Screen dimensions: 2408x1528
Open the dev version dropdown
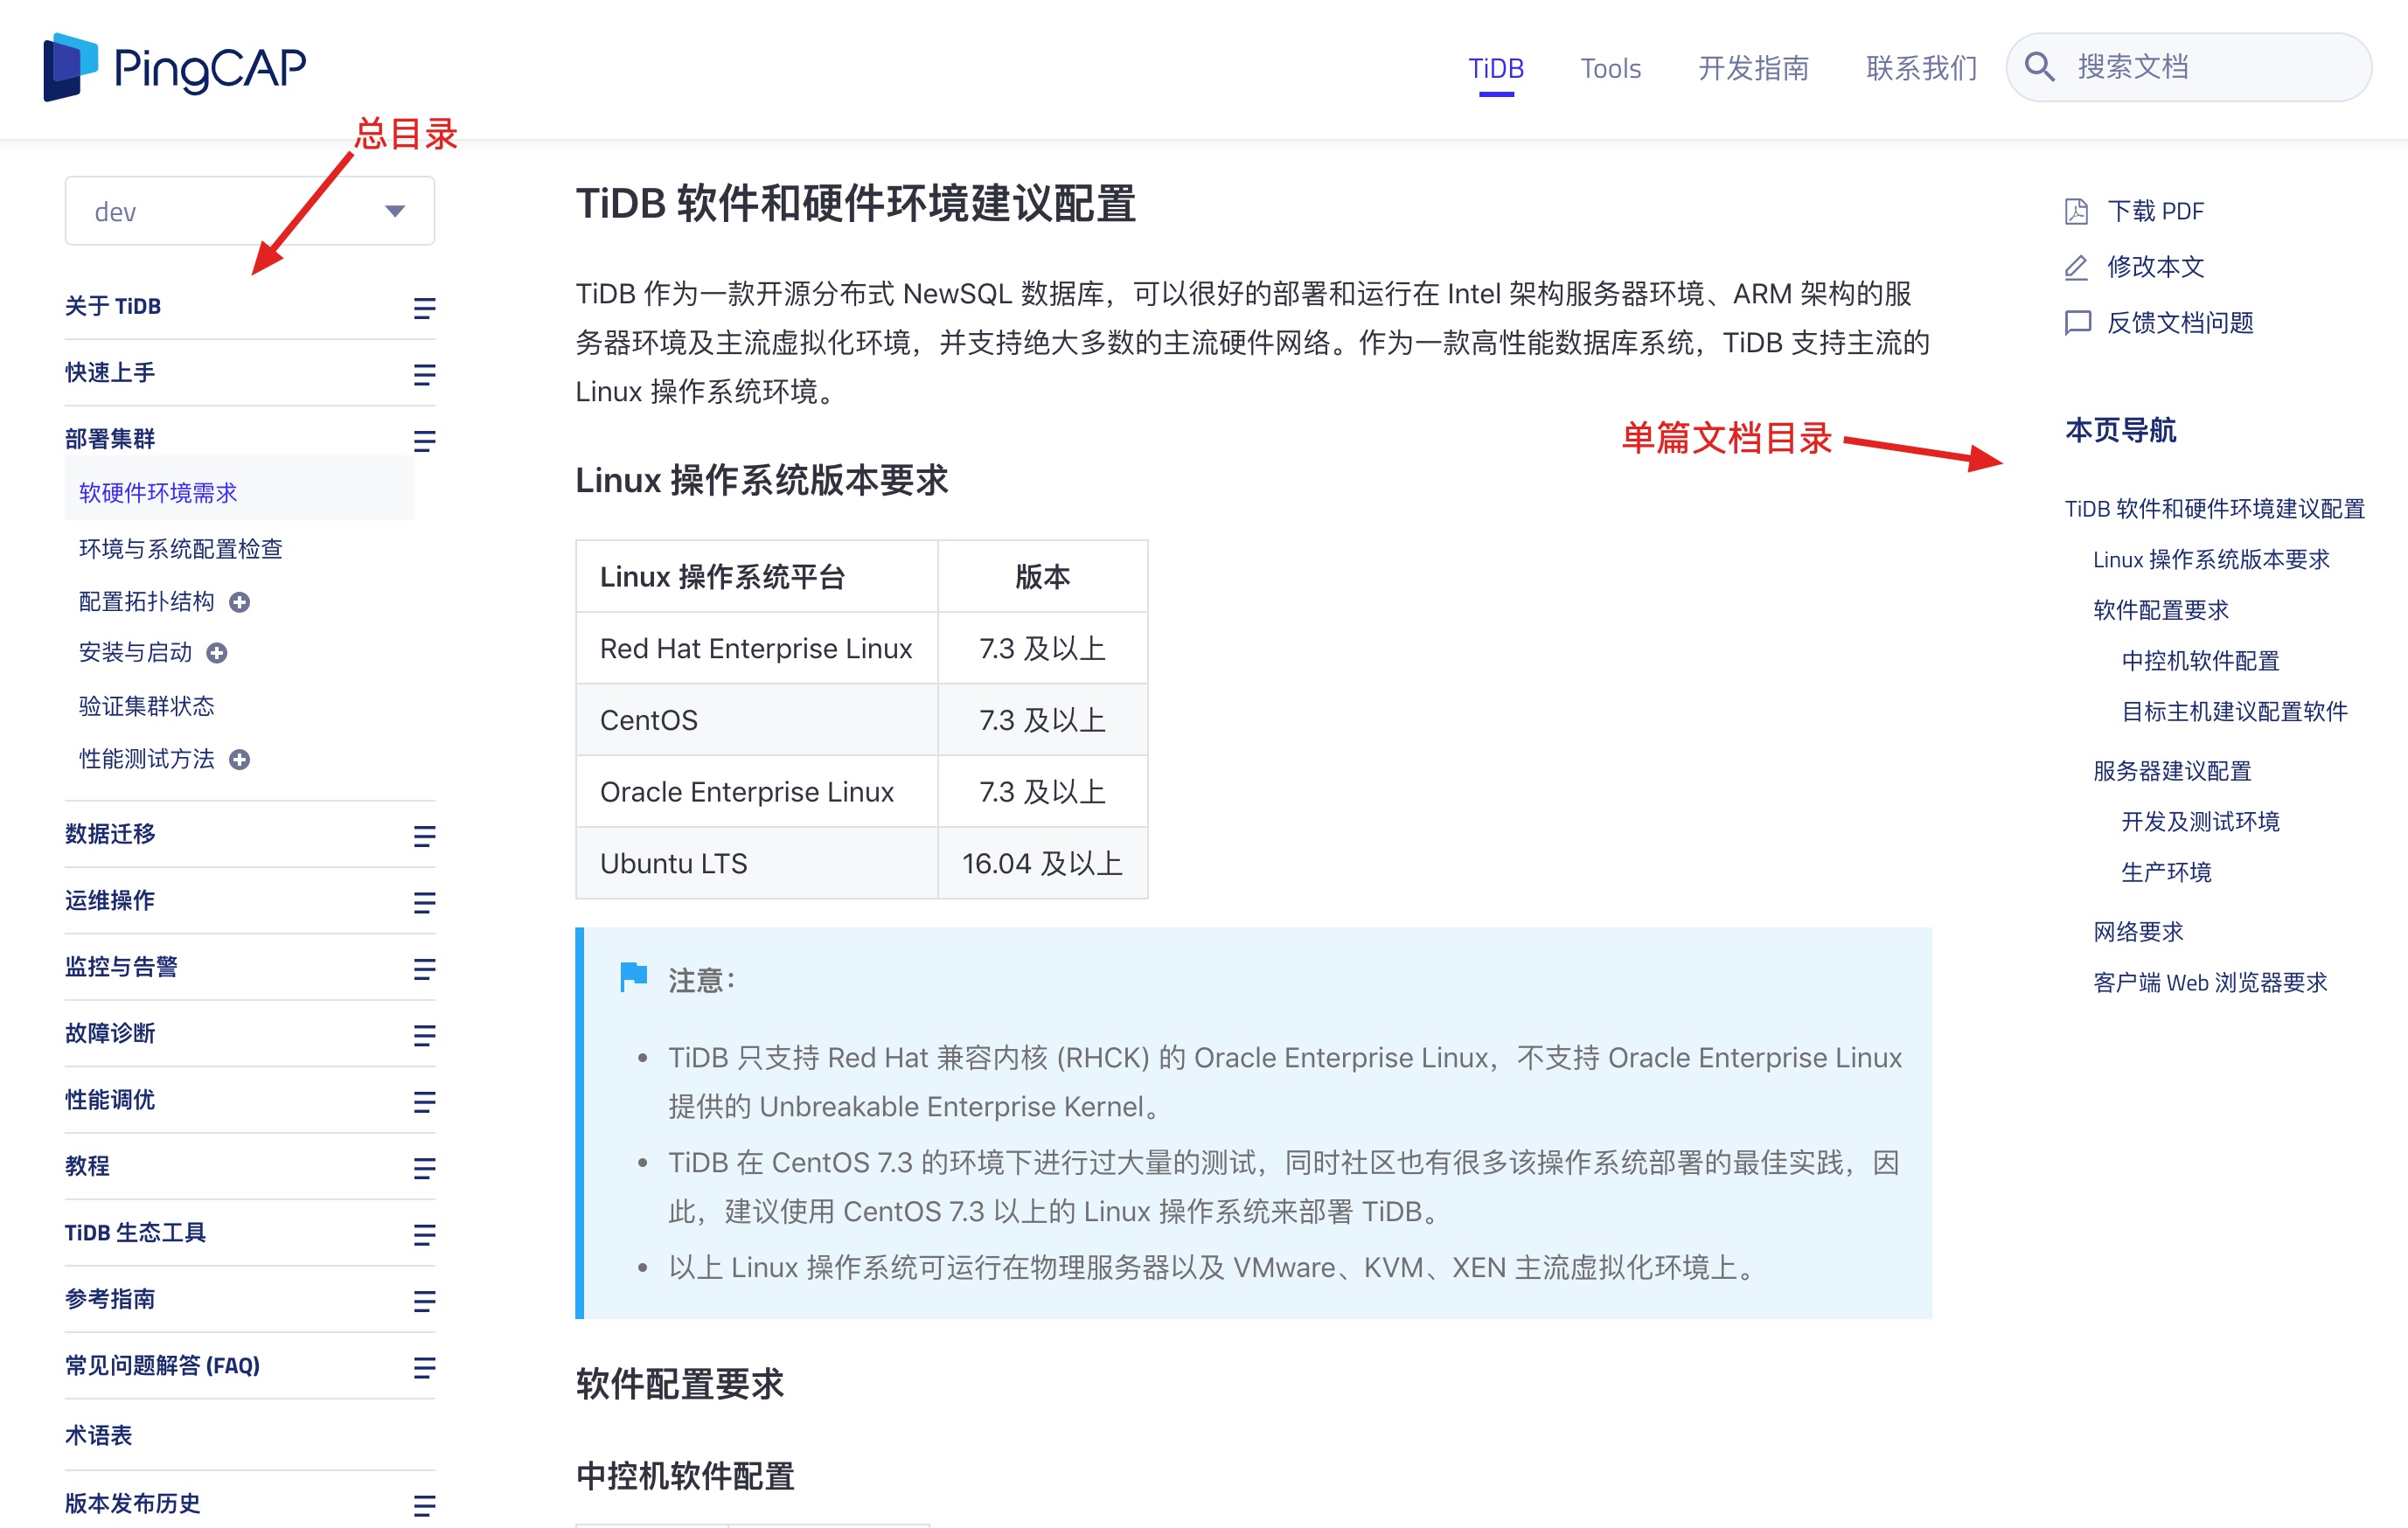coord(250,211)
